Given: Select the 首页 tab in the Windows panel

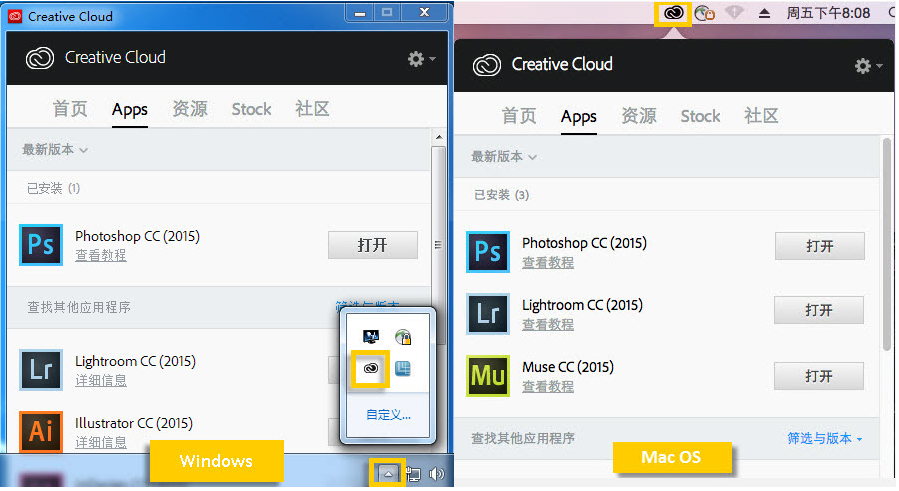Looking at the screenshot, I should 70,109.
